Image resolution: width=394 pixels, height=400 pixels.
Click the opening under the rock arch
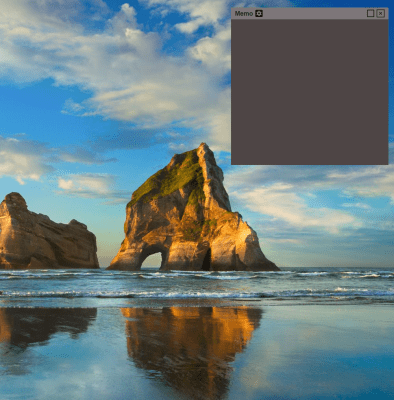coord(152,261)
